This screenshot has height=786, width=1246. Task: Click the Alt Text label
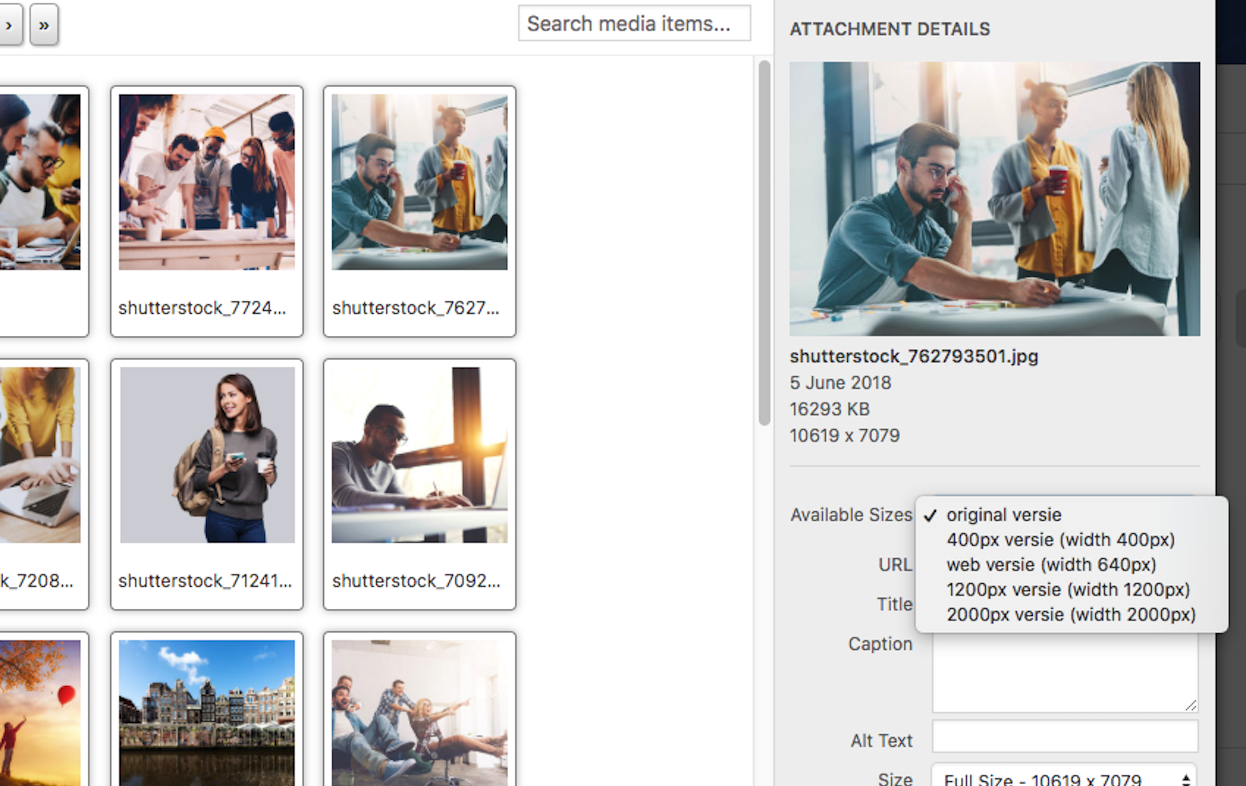click(881, 741)
